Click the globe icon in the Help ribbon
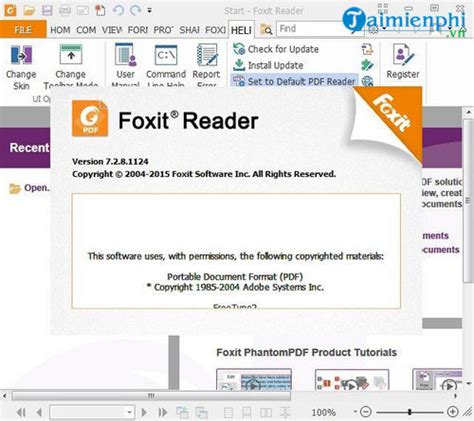 [367, 81]
